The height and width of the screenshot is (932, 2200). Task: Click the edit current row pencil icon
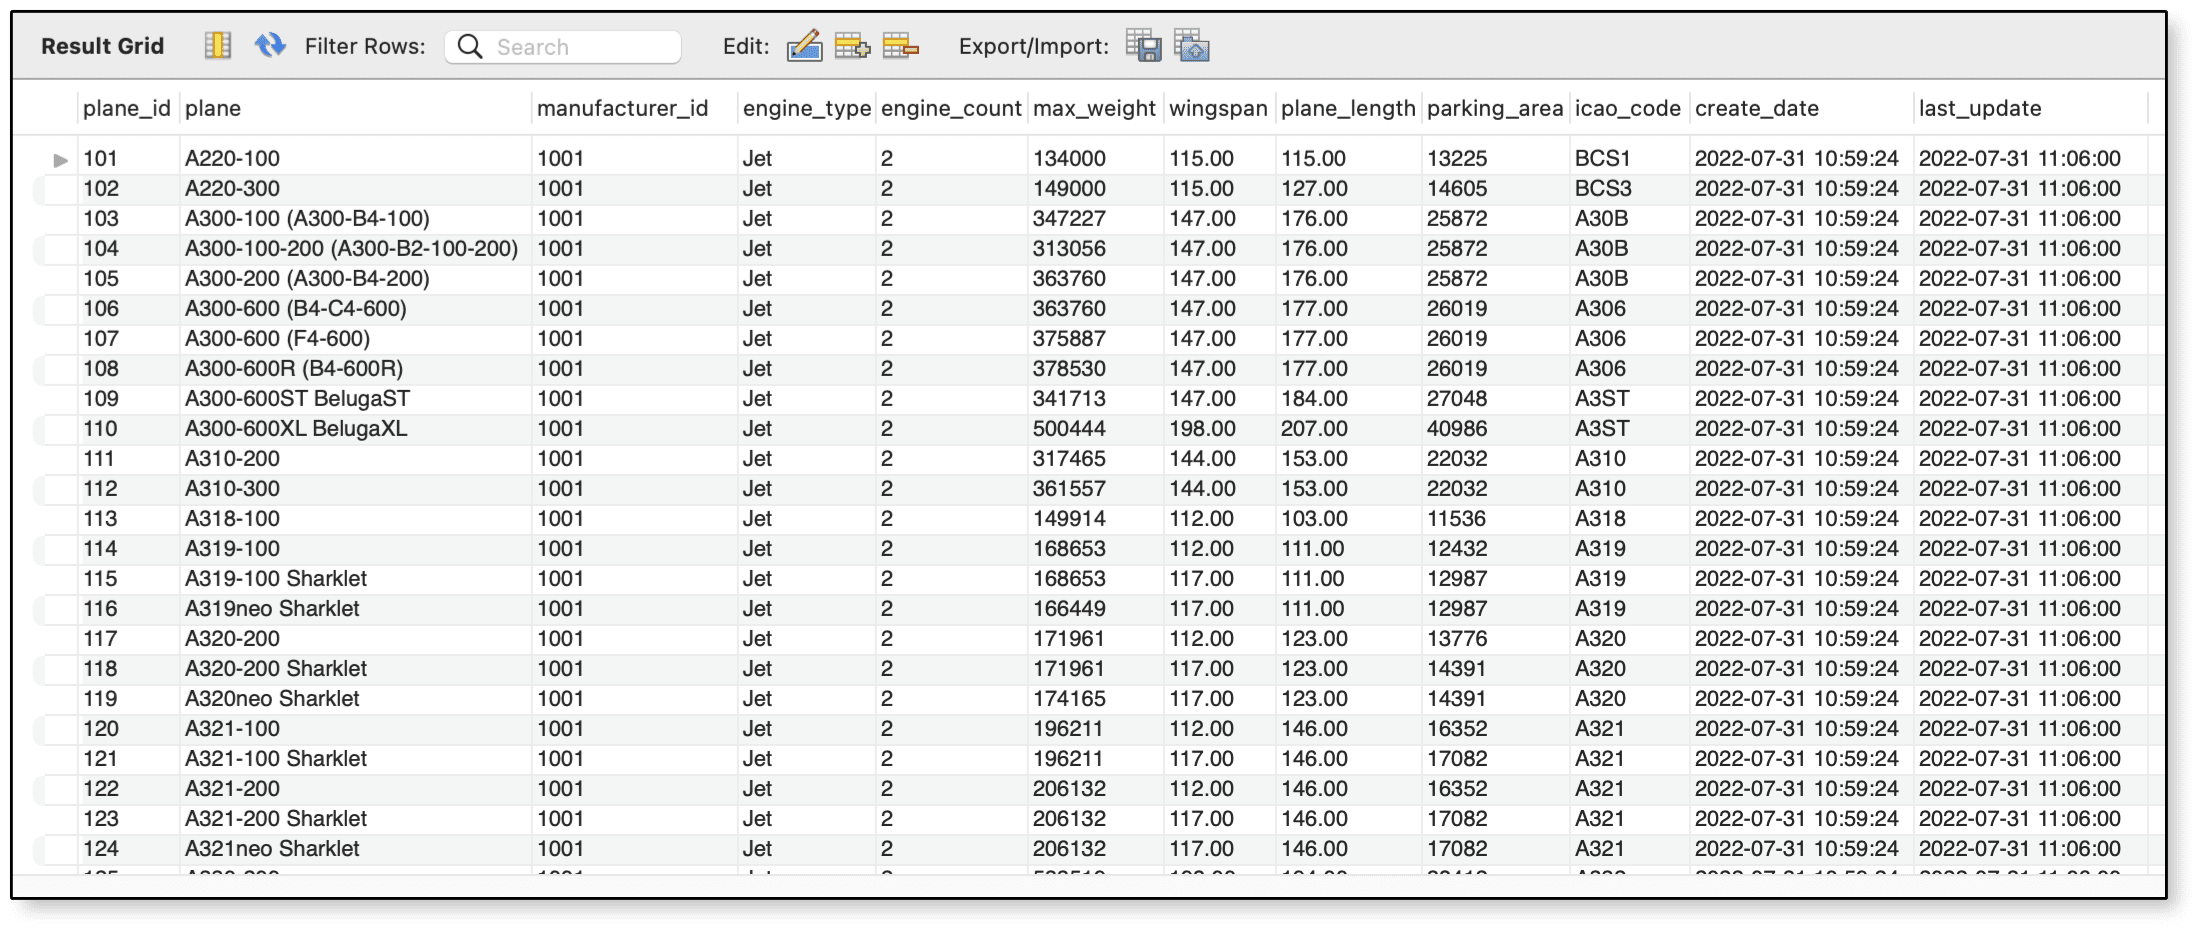[804, 46]
